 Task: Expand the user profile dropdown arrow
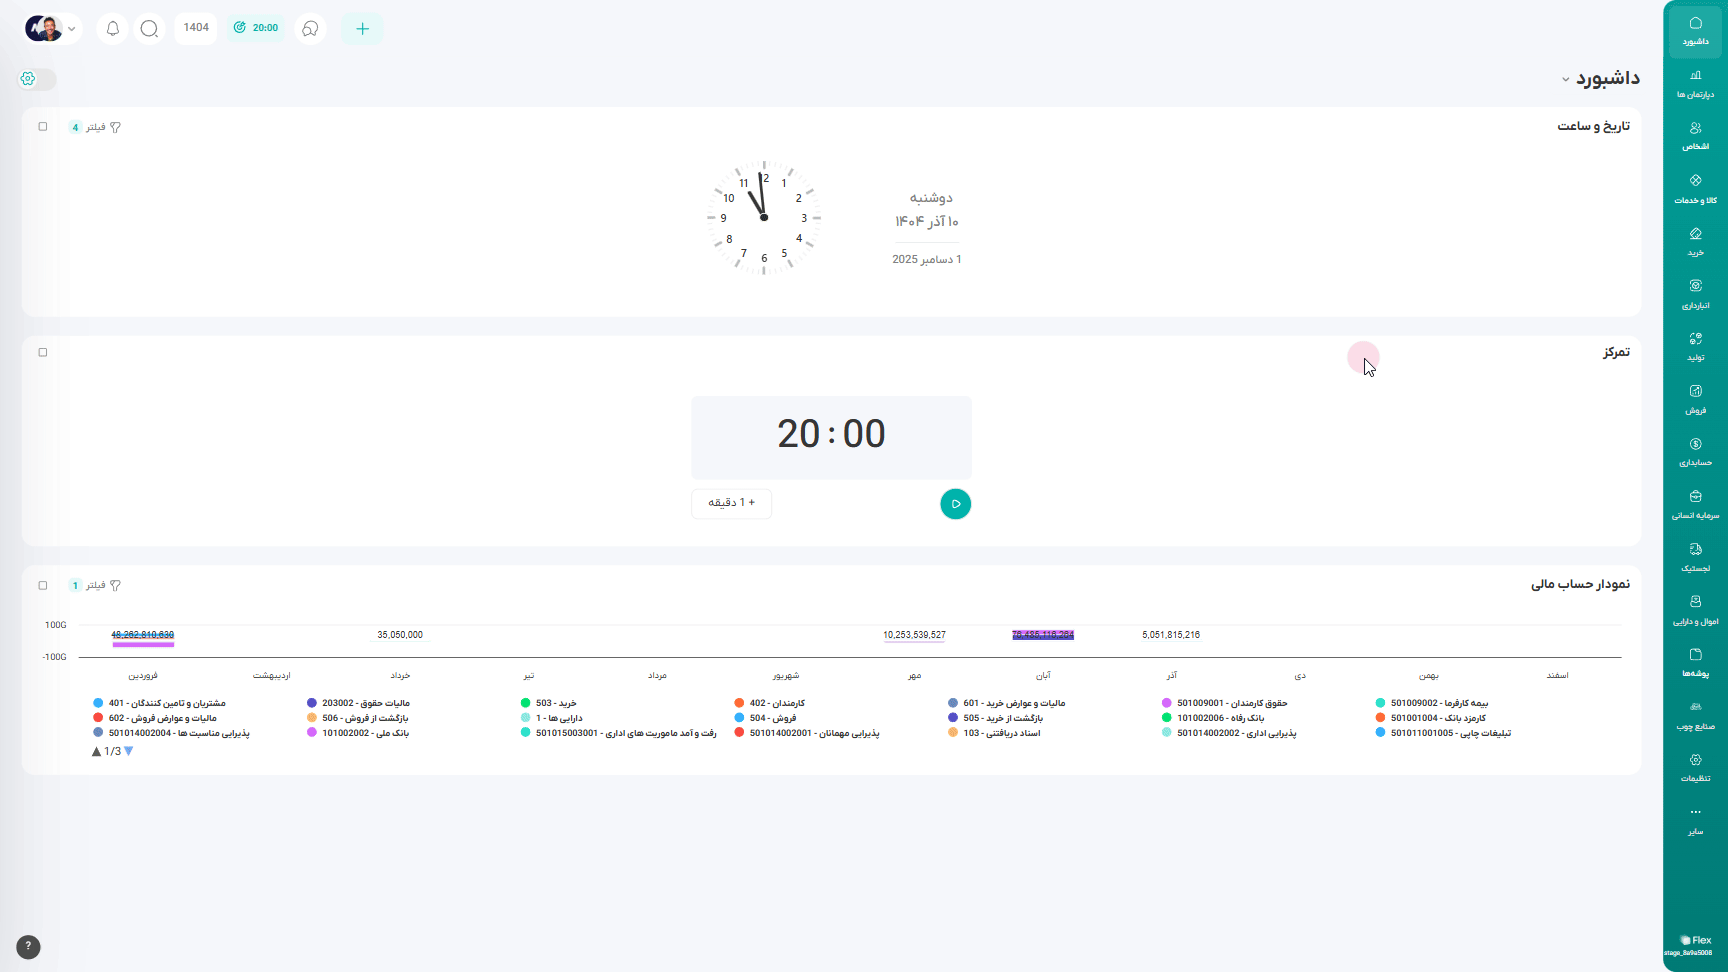(72, 29)
